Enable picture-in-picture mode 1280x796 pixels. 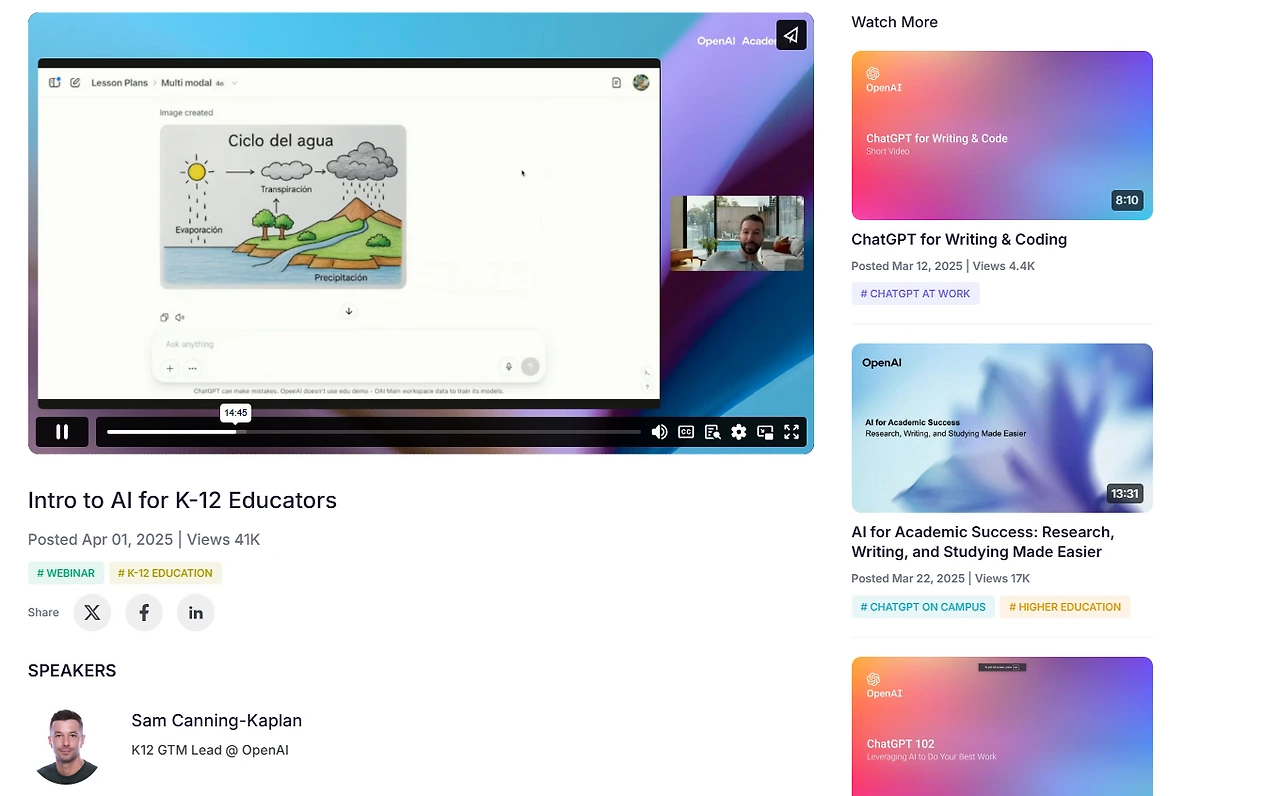[x=765, y=432]
